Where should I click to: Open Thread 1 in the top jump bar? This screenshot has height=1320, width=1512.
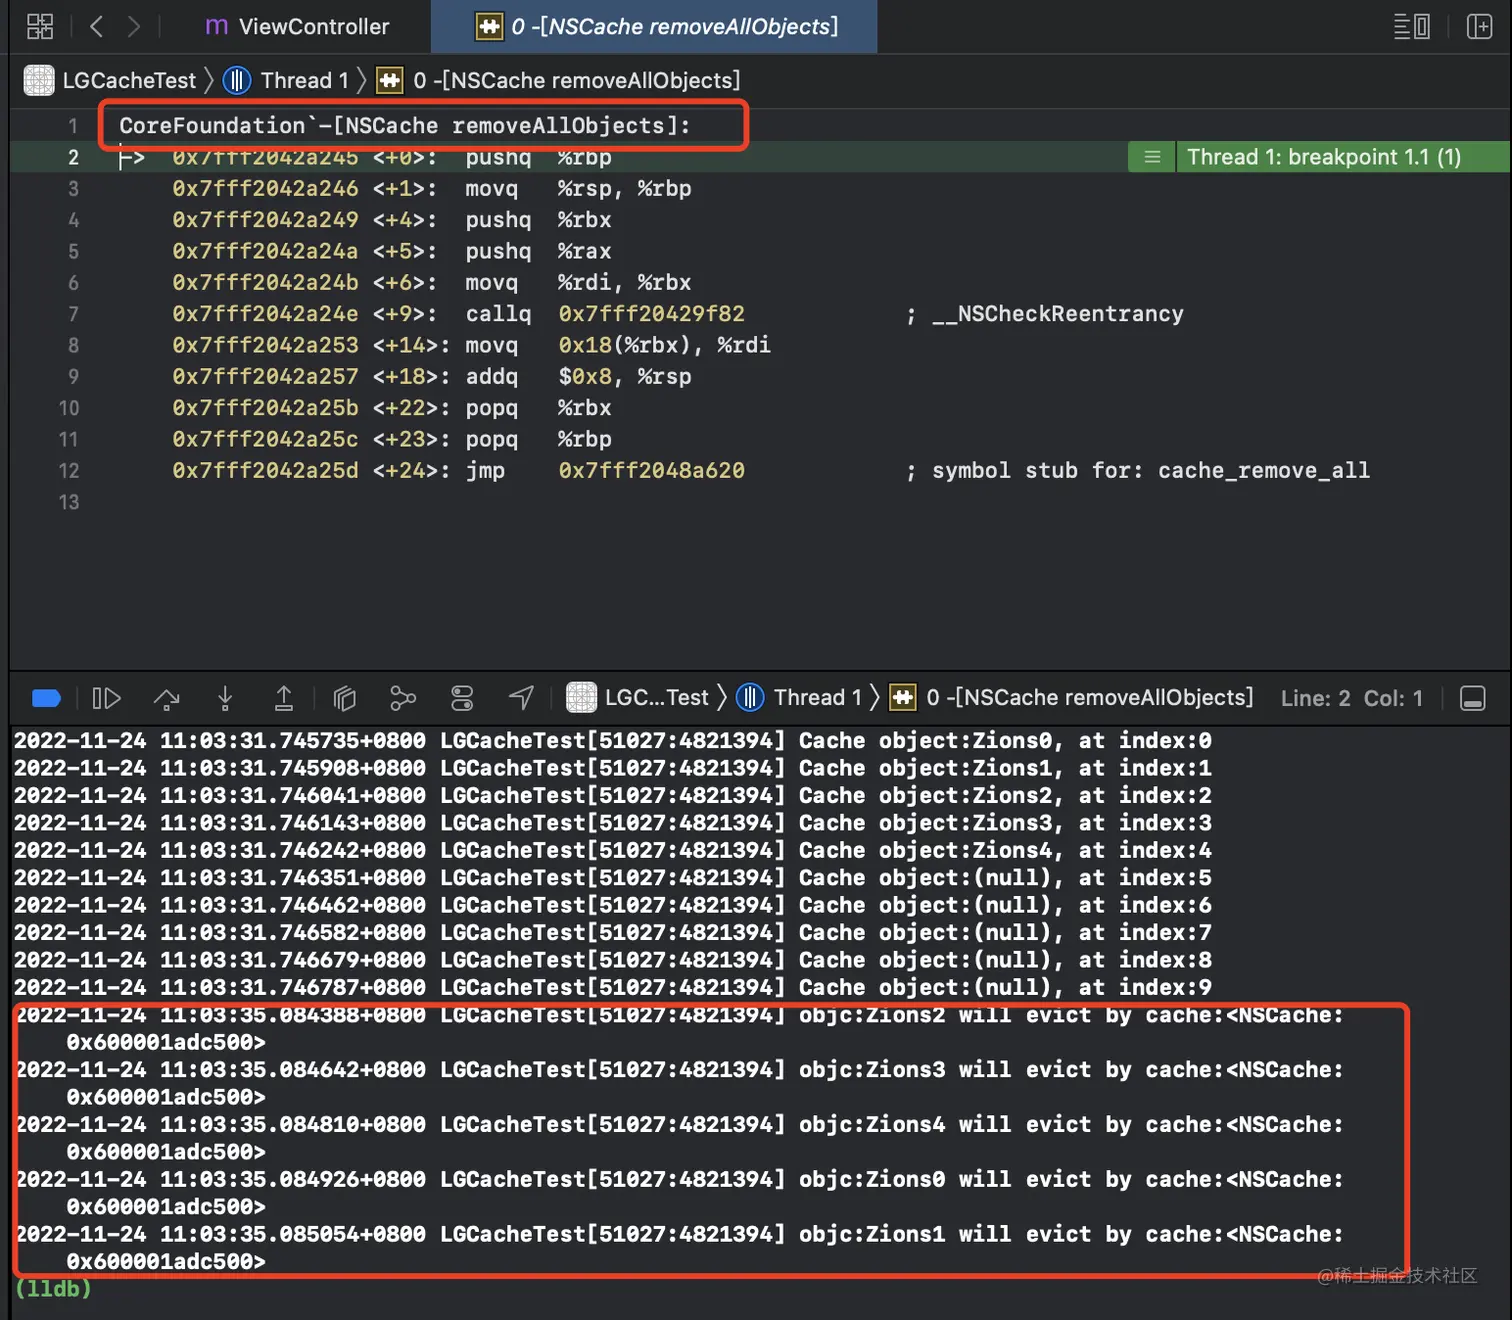(304, 80)
